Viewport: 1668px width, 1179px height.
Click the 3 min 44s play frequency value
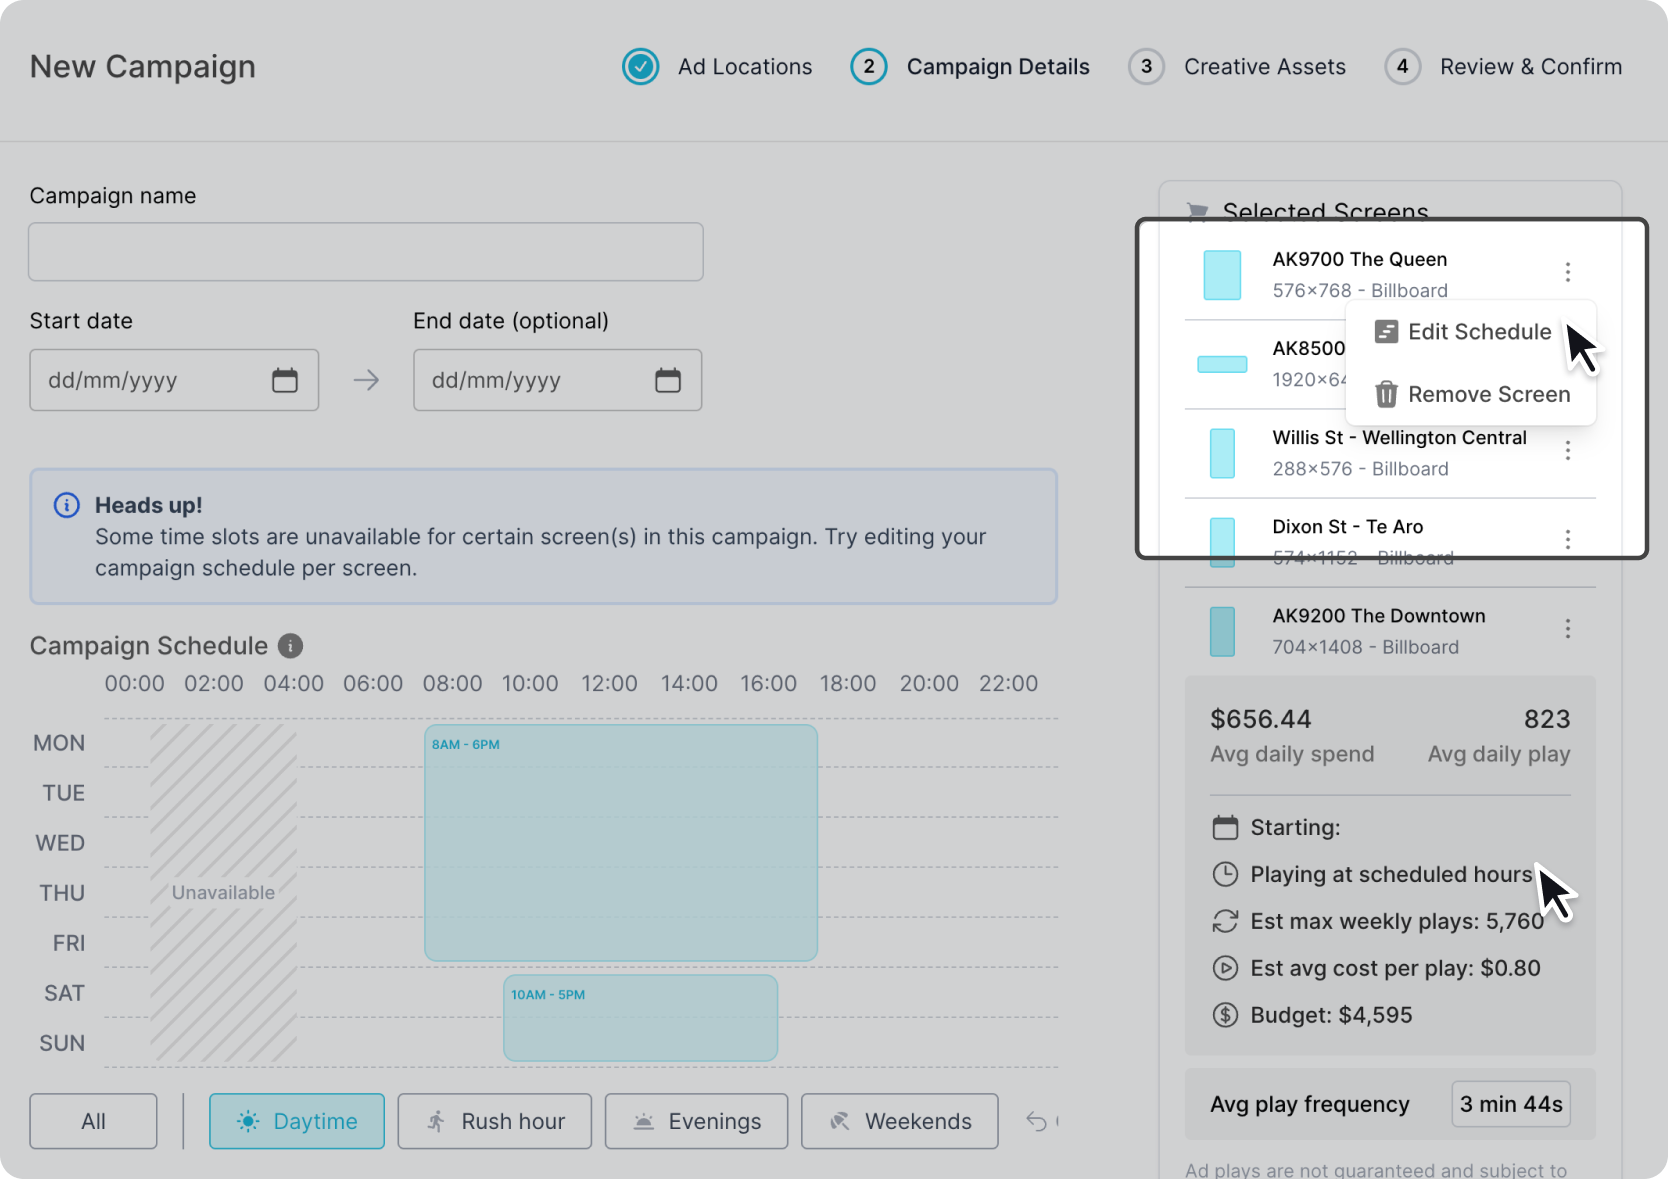[1511, 1104]
